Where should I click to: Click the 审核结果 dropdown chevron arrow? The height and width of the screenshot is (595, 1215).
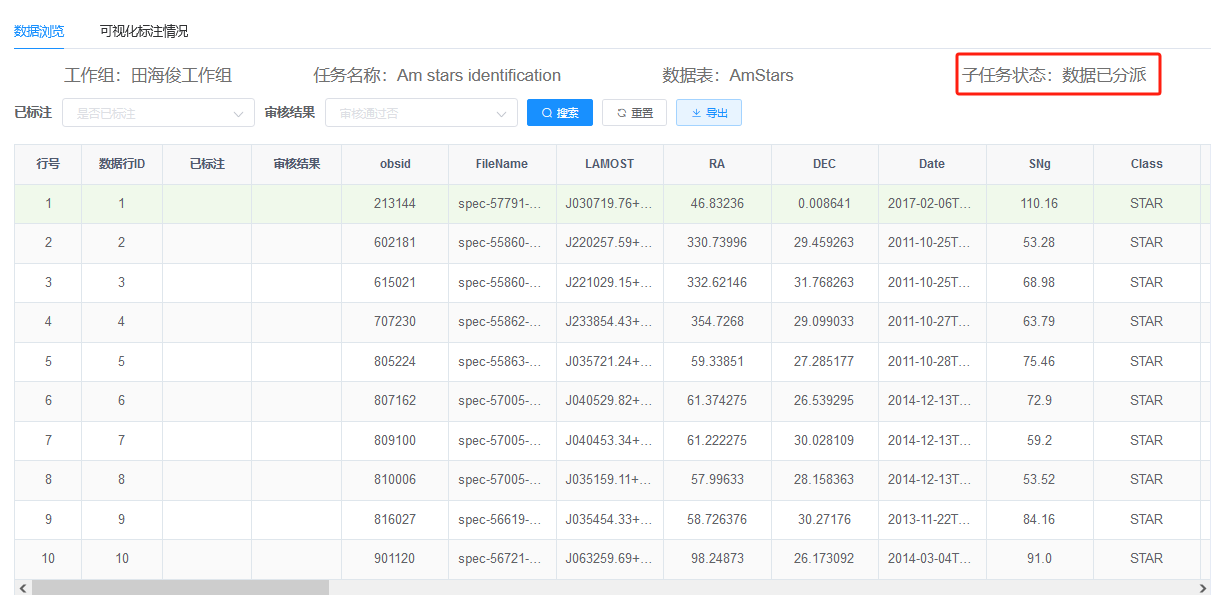click(501, 114)
